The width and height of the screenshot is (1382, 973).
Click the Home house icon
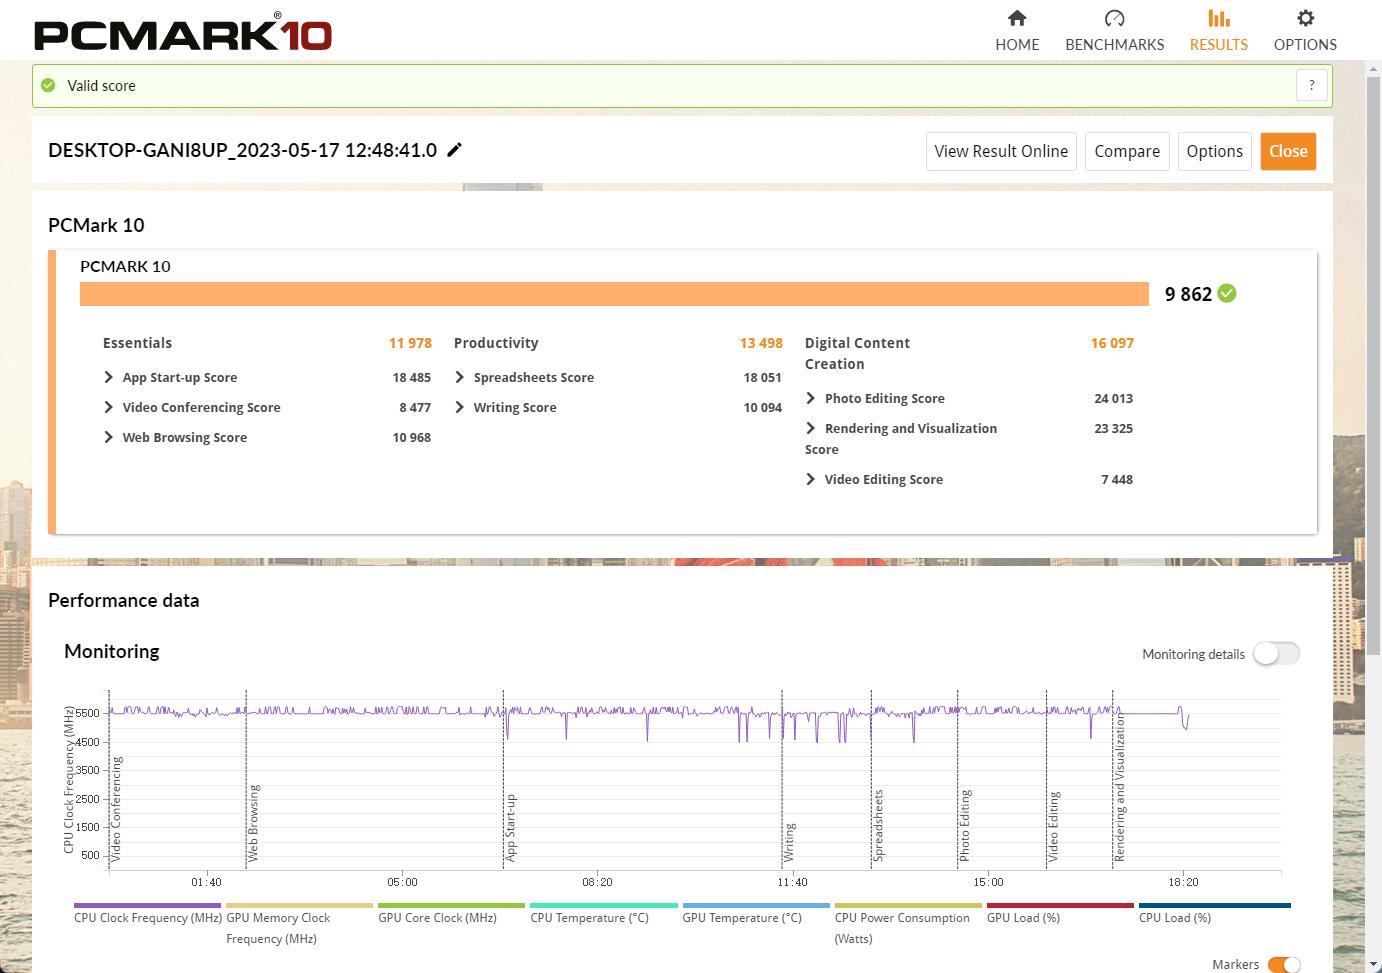[1017, 18]
